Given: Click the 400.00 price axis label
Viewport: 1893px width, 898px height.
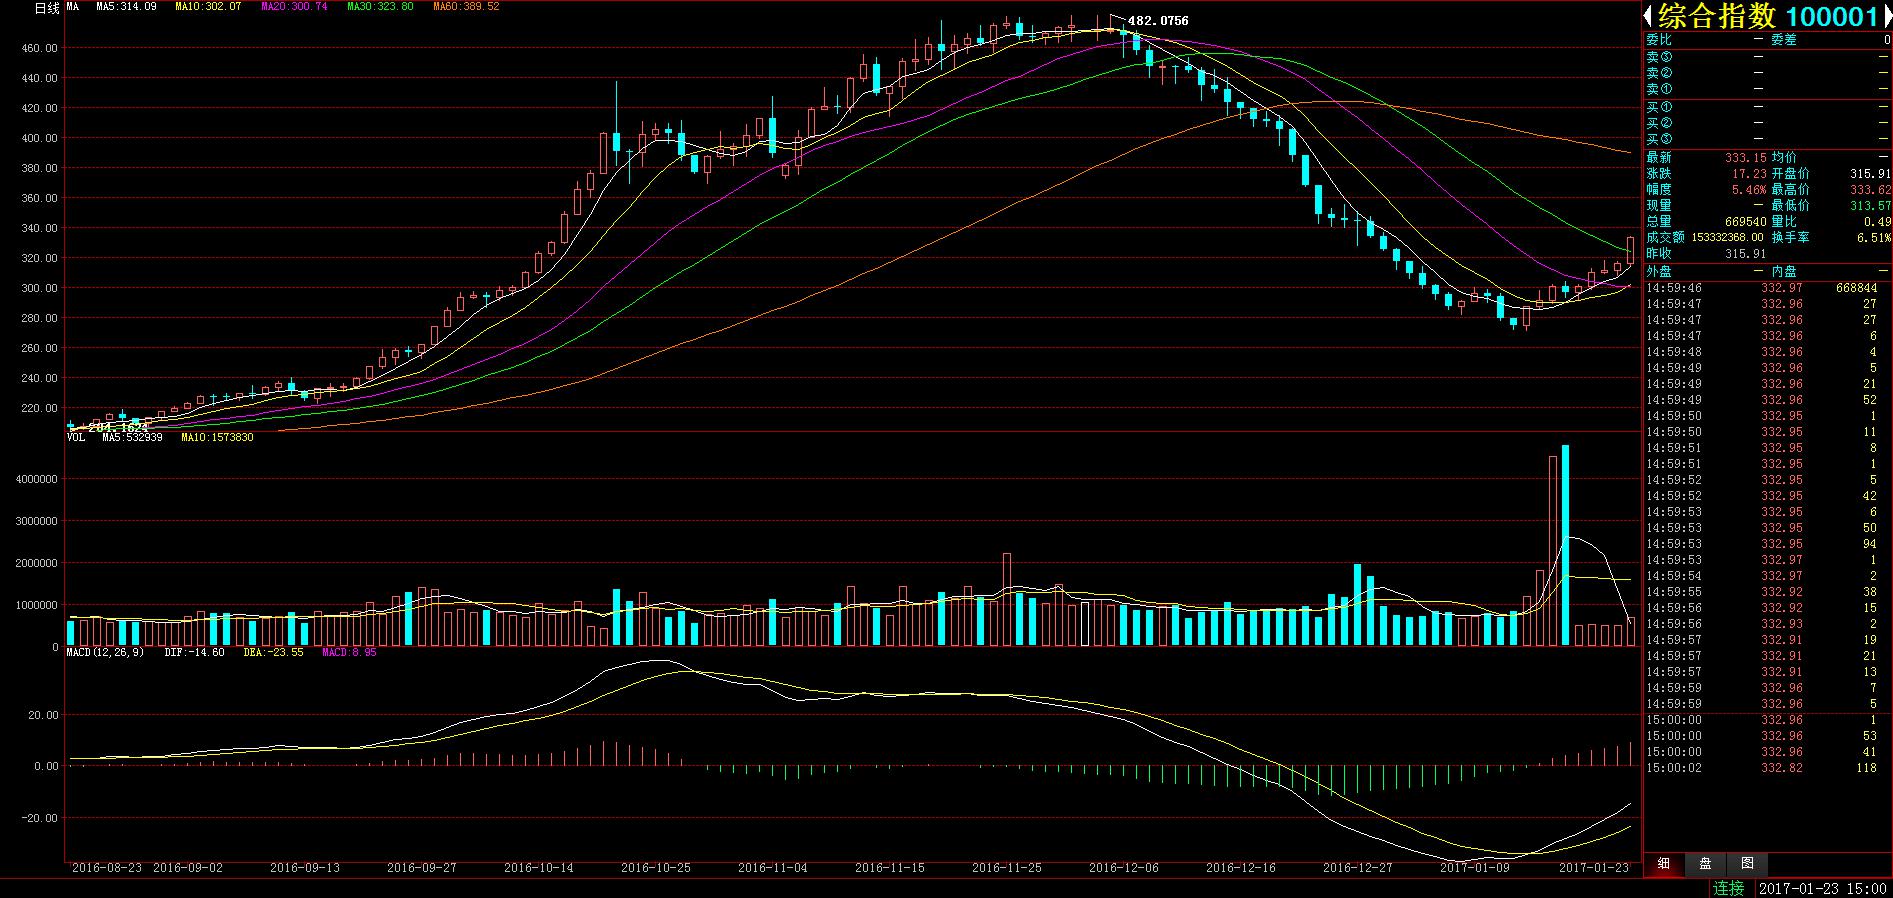Looking at the screenshot, I should click(39, 138).
